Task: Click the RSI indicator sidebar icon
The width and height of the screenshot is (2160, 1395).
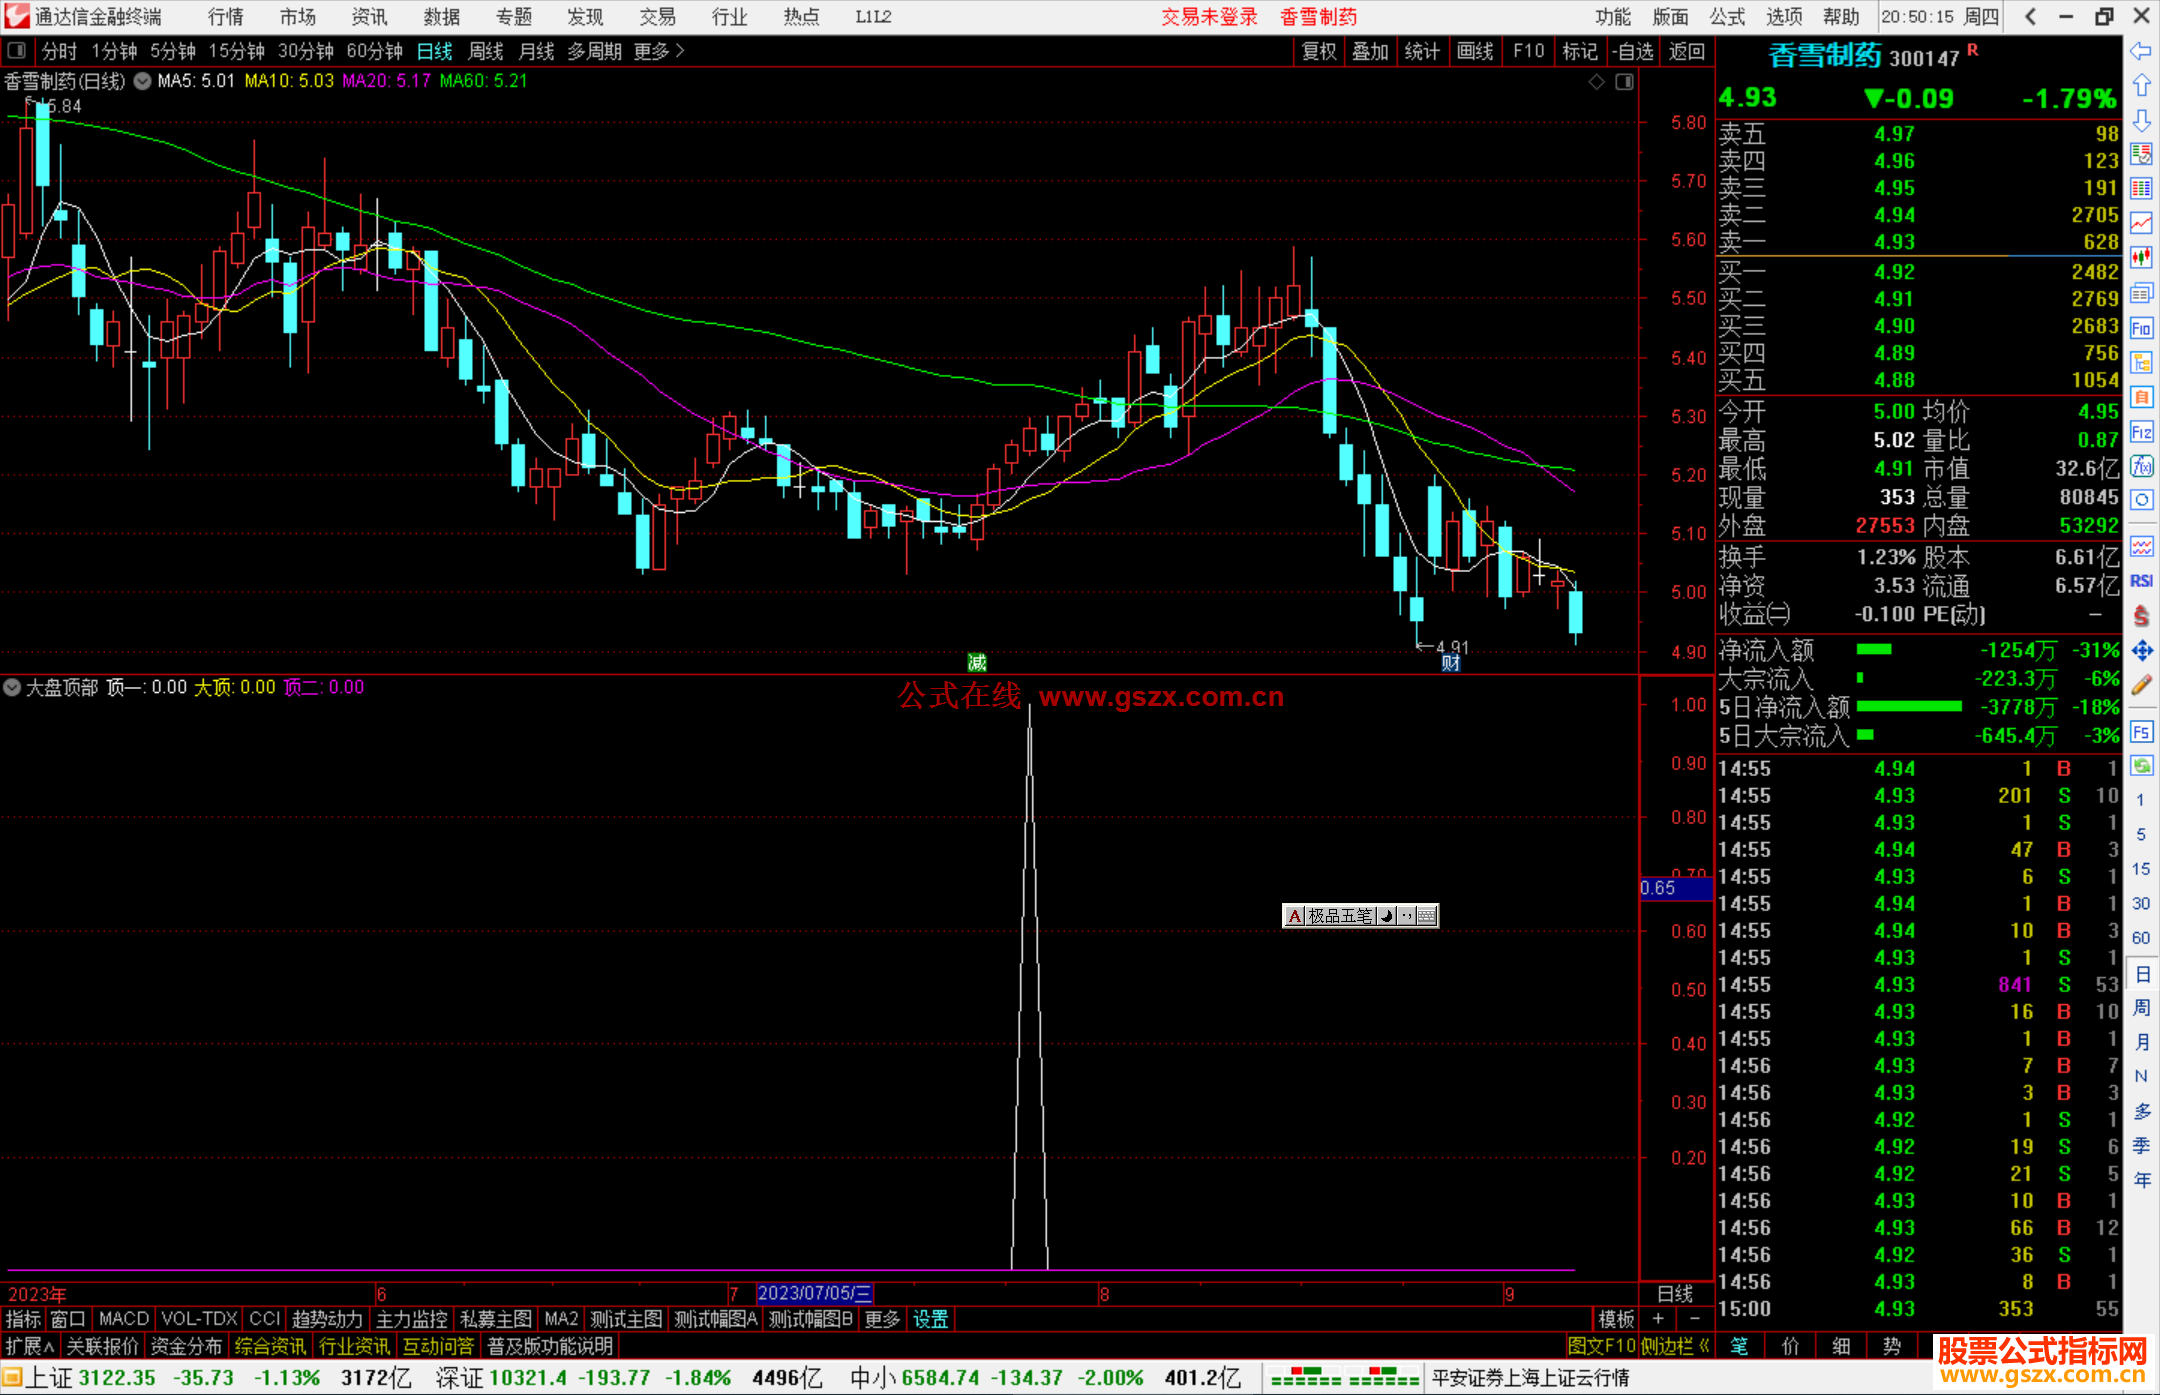Action: 2141,581
